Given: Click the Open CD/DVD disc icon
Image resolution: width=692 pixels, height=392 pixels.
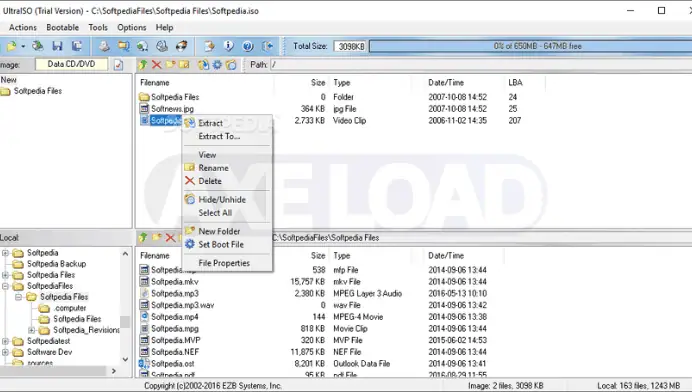Looking at the screenshot, I should point(38,46).
